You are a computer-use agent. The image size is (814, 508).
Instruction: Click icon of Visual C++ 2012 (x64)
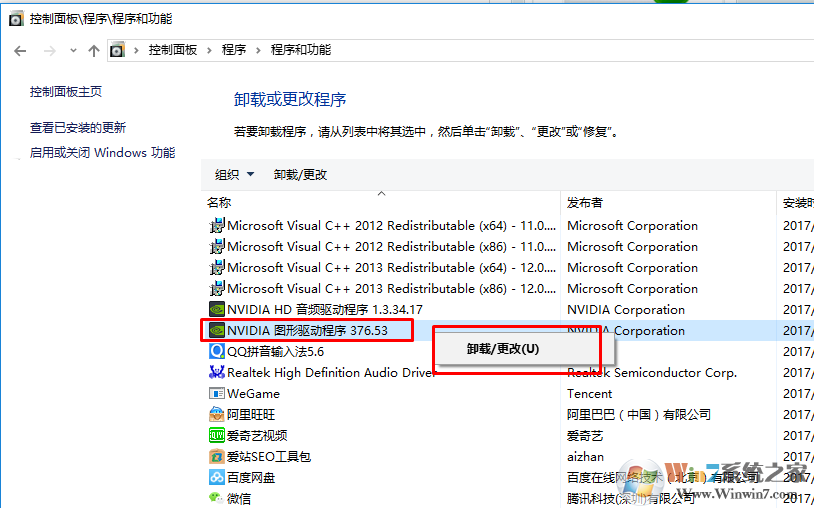(217, 226)
